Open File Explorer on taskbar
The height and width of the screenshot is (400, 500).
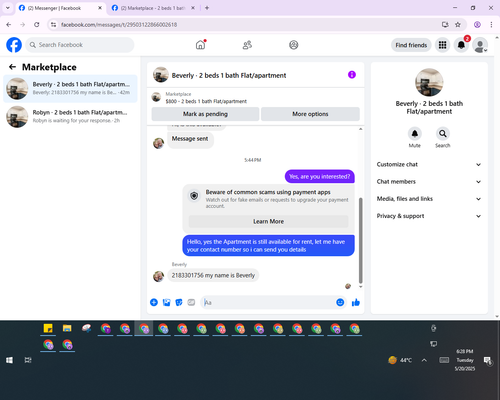pos(67,328)
